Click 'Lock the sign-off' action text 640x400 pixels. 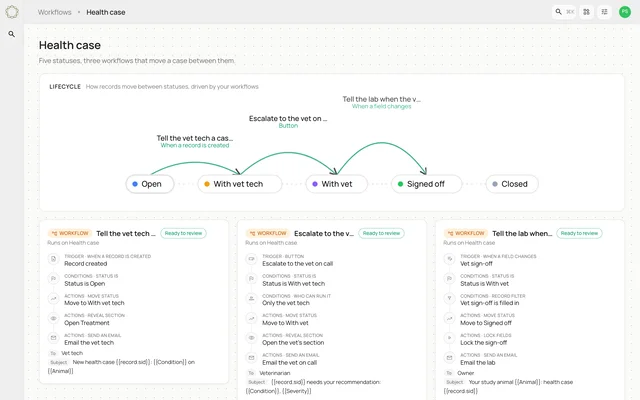[484, 343]
